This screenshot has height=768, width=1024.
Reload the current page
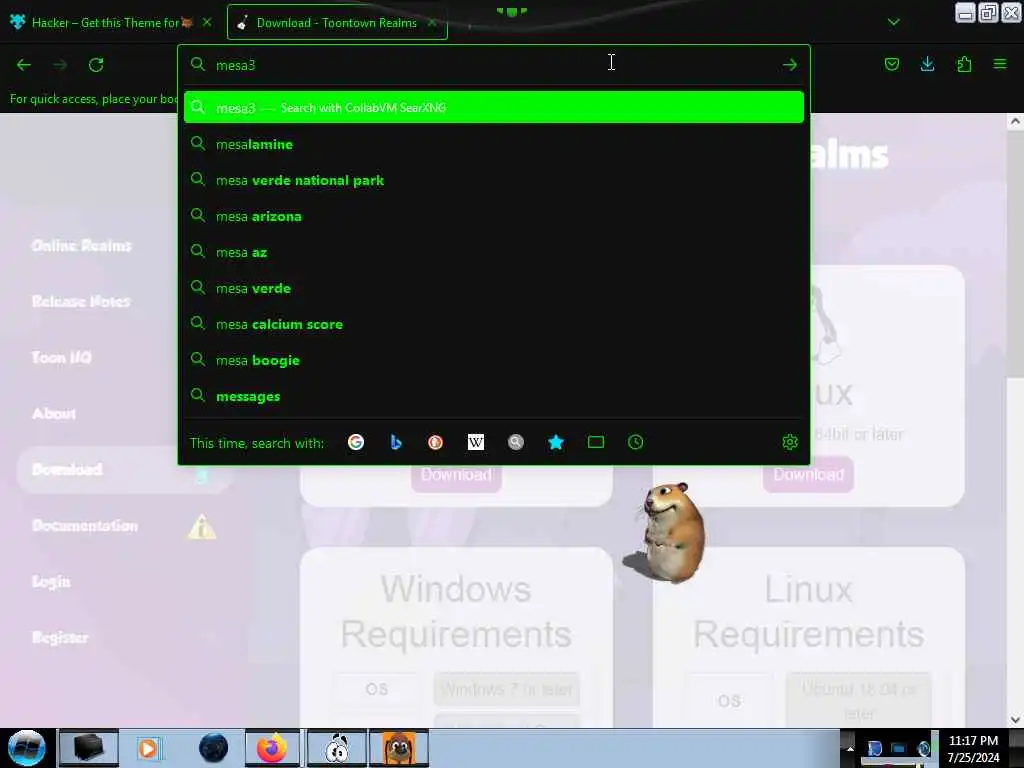point(96,65)
